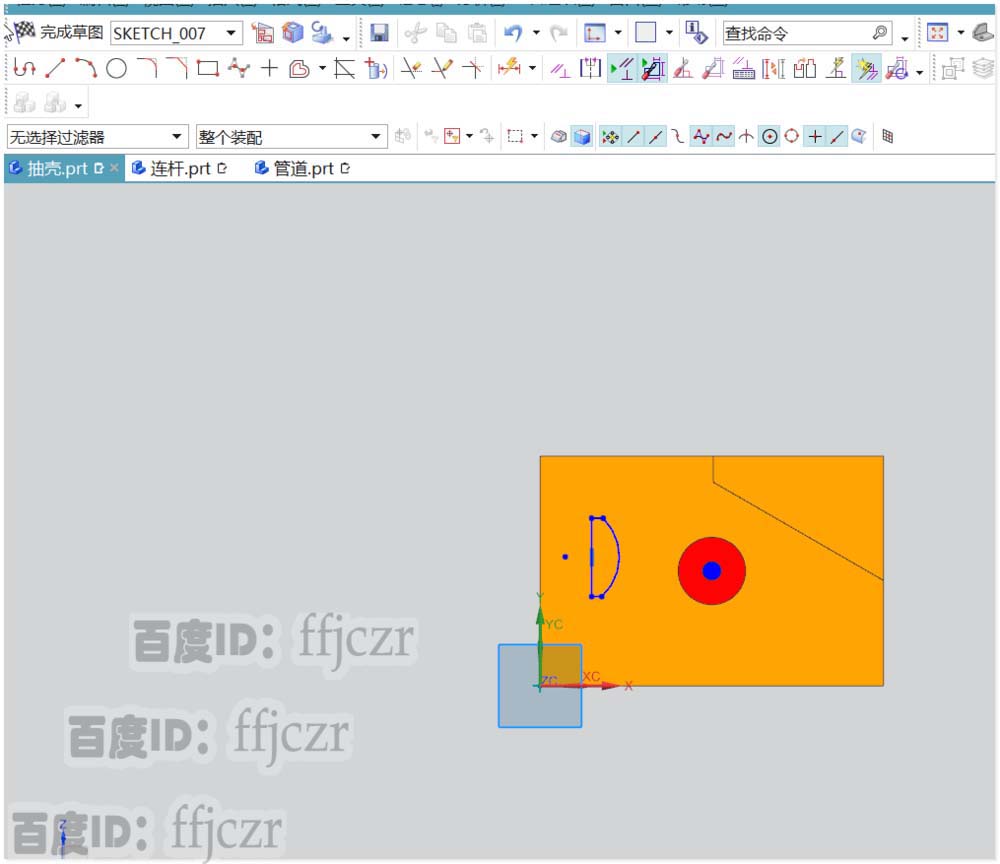Toggle Quadrant Point snap
This screenshot has height=864, width=1000.
(791, 136)
